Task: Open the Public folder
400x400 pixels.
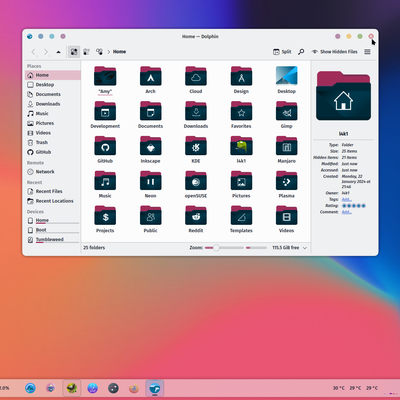Action: [150, 219]
